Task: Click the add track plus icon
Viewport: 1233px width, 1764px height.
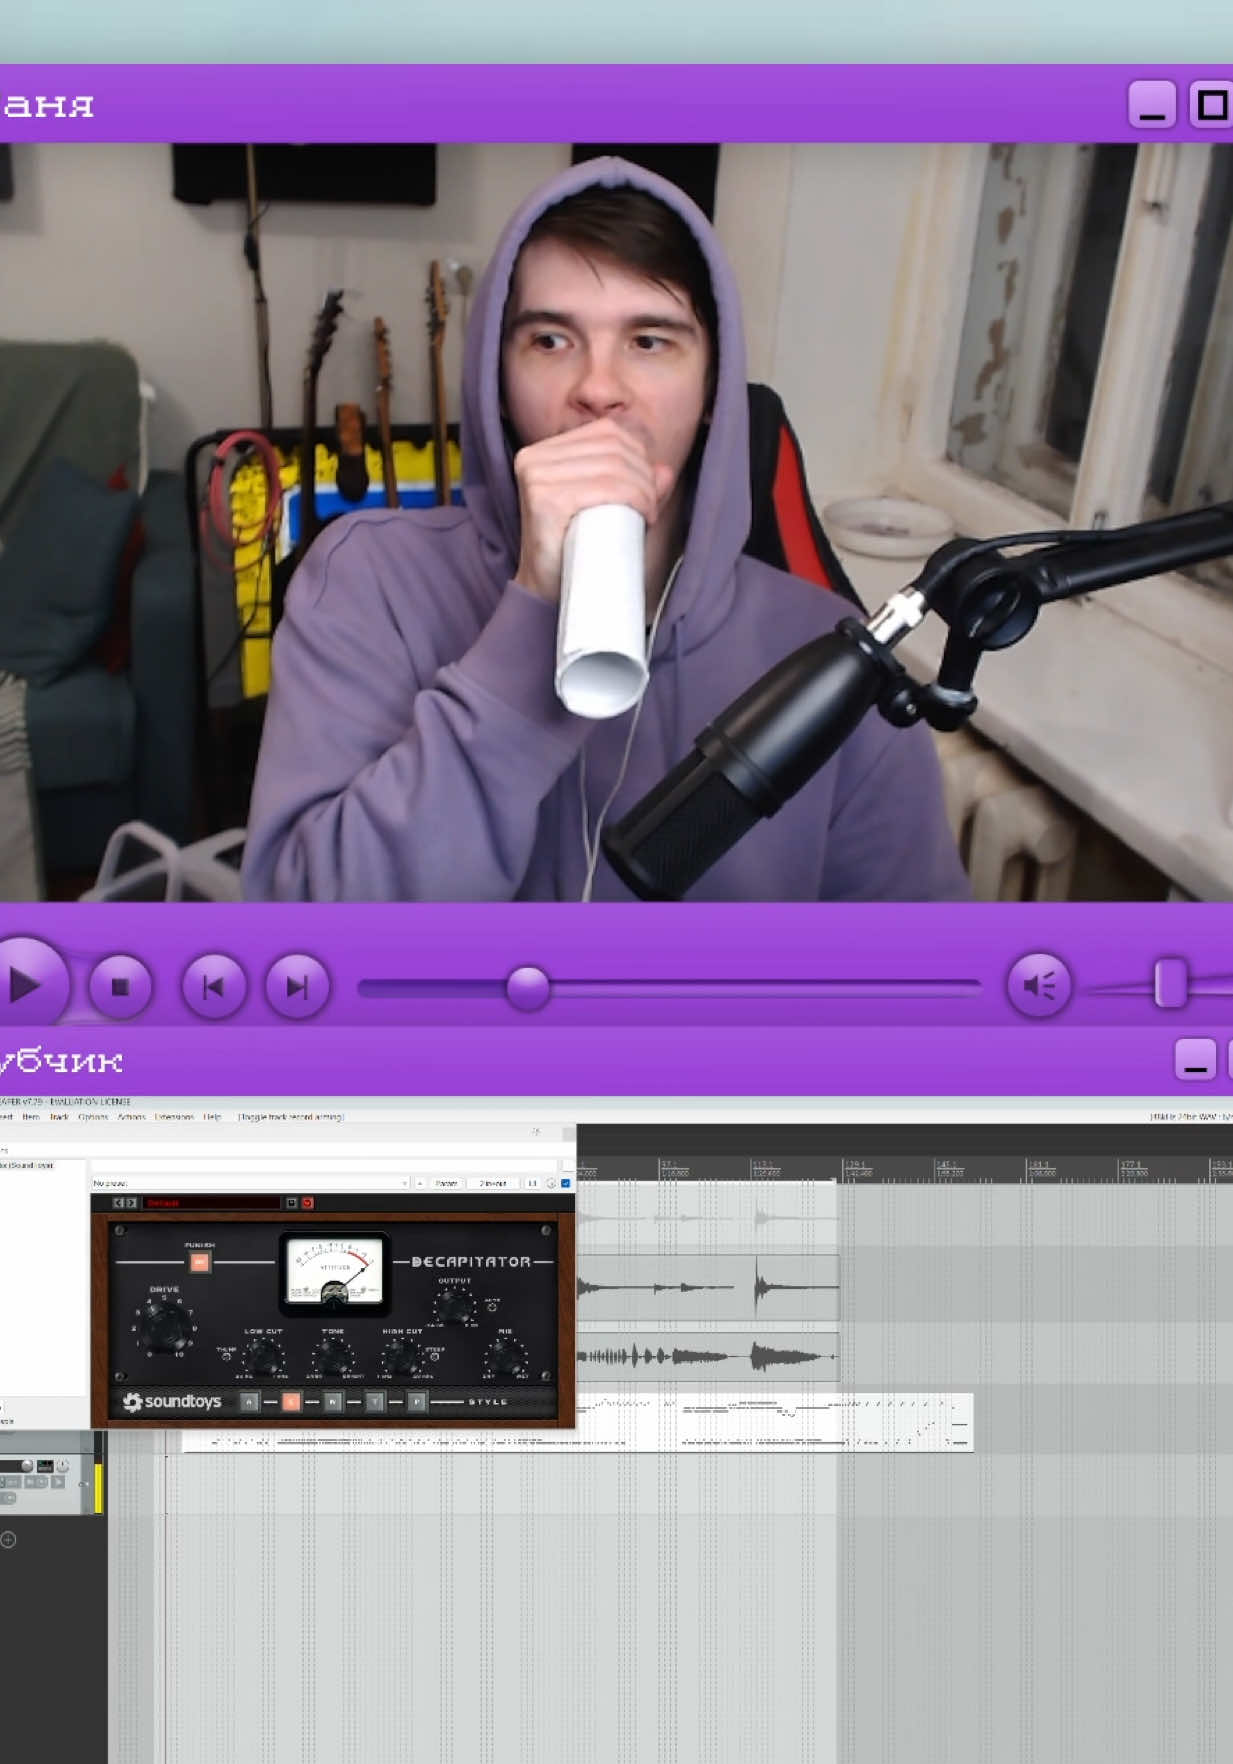Action: point(8,1539)
